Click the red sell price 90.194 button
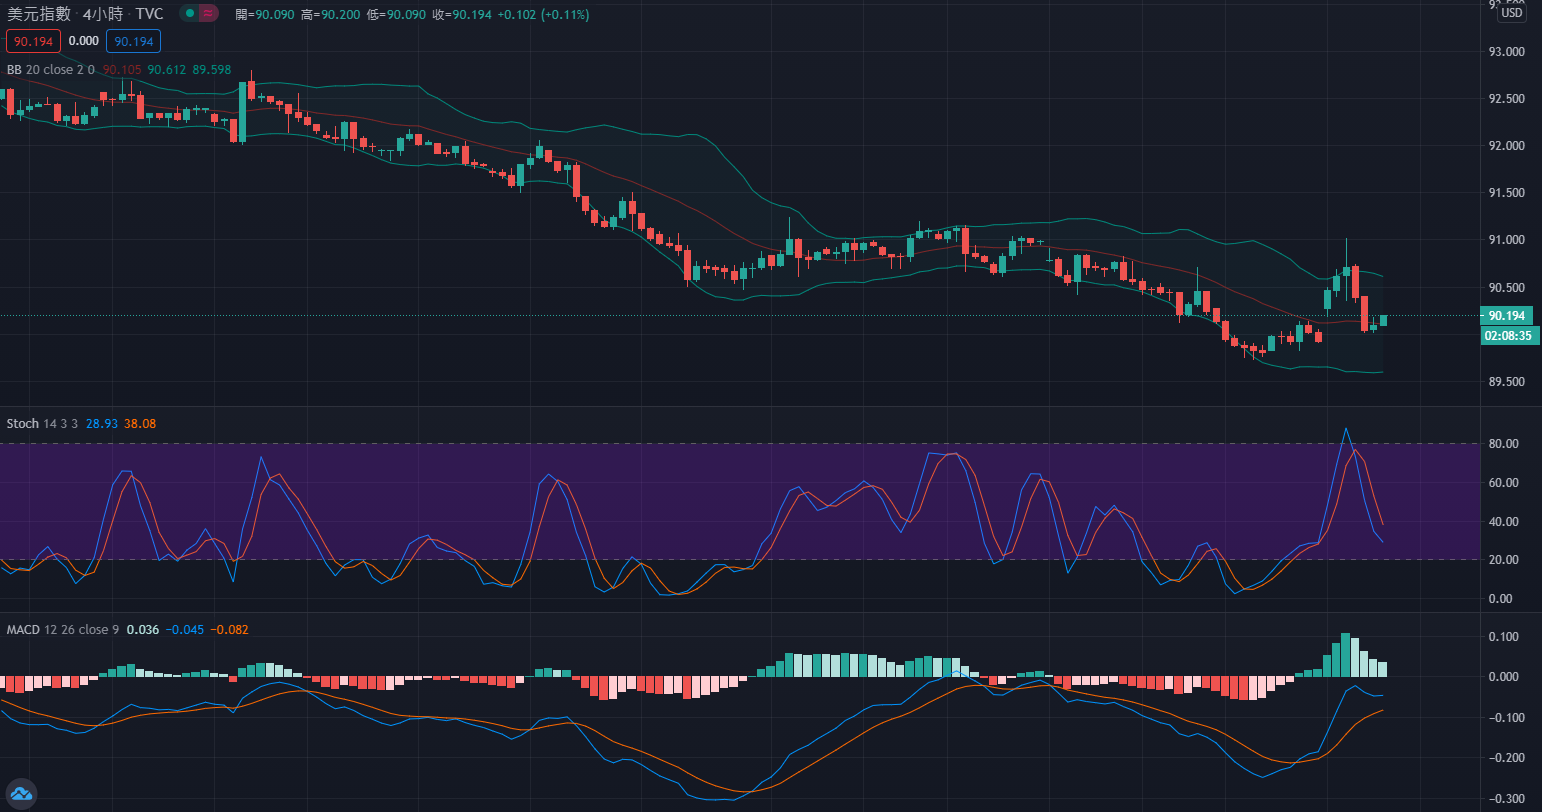 coord(33,41)
